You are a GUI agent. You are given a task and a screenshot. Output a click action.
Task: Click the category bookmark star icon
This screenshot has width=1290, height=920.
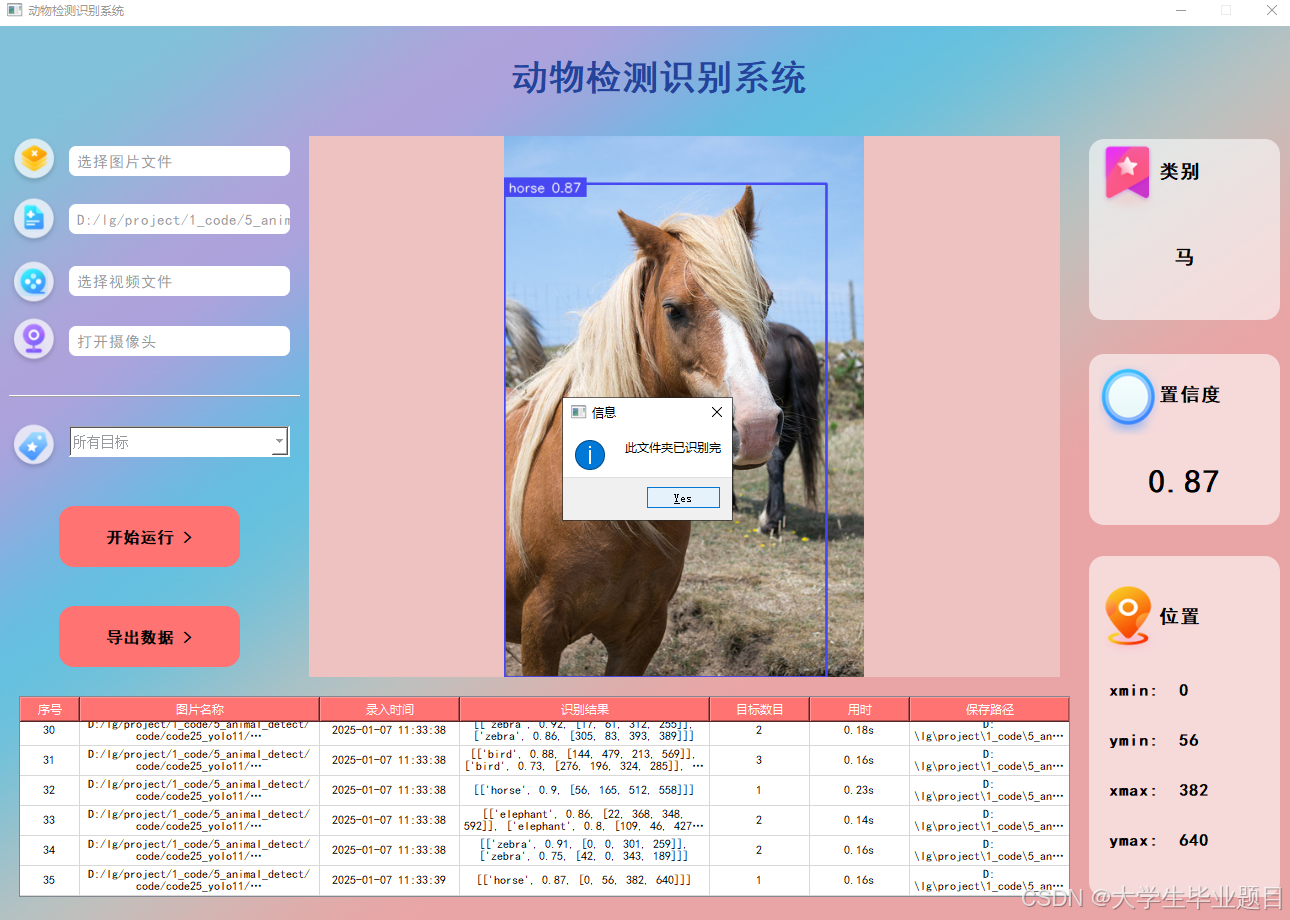(x=1127, y=172)
